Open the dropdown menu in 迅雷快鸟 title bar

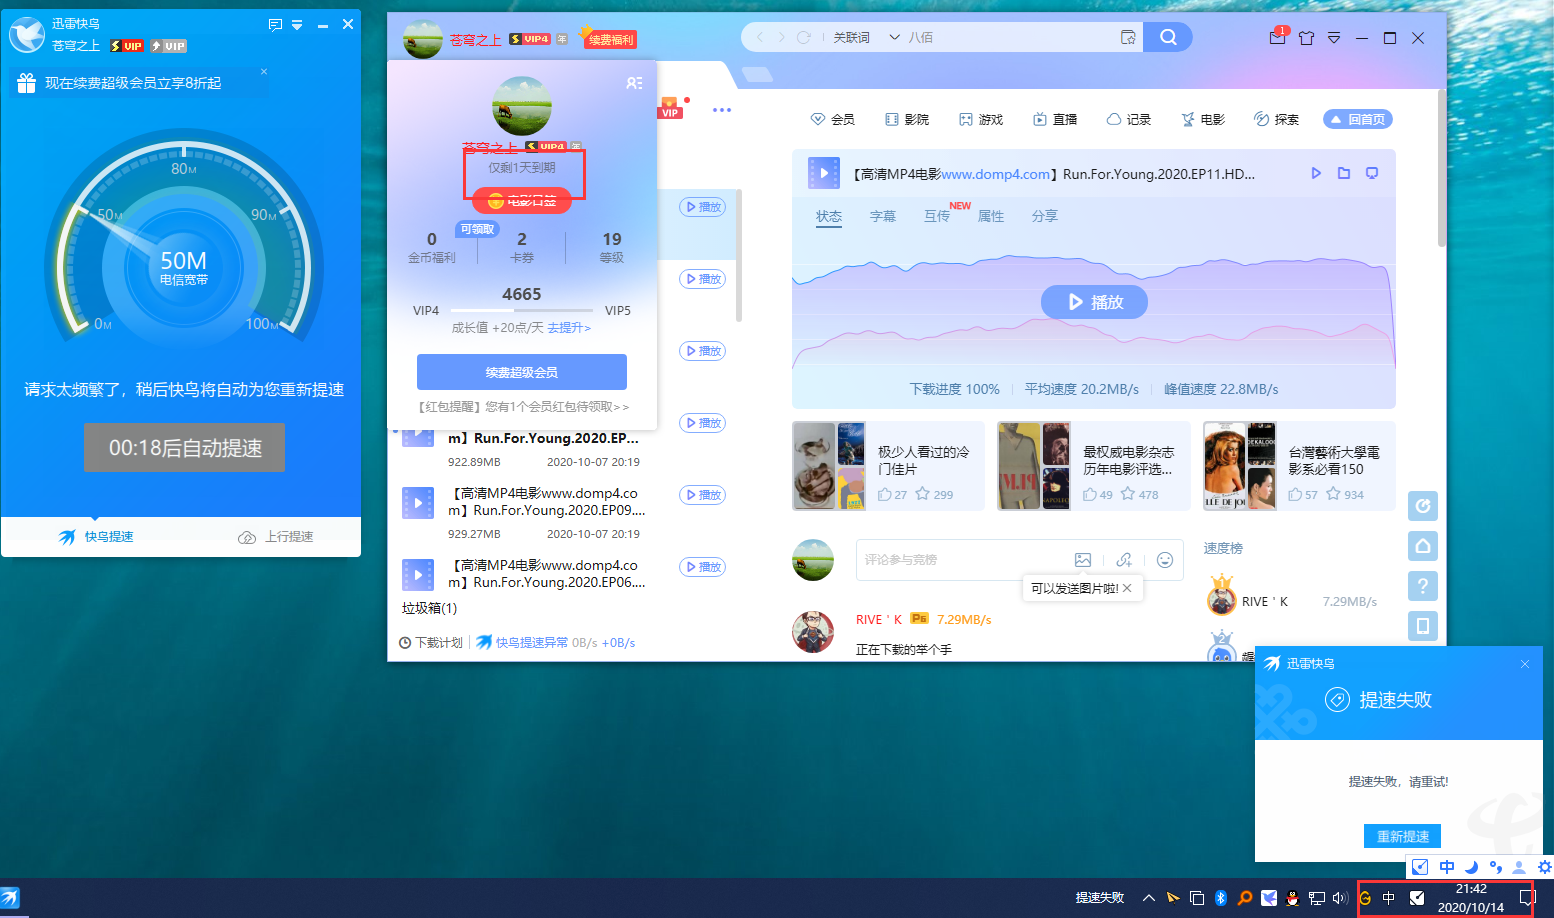[297, 24]
